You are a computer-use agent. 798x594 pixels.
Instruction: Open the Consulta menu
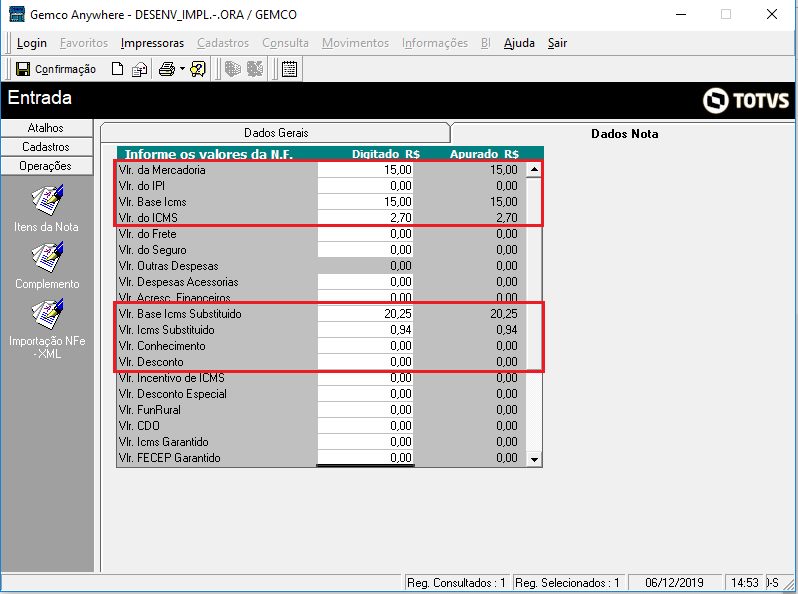pos(286,43)
